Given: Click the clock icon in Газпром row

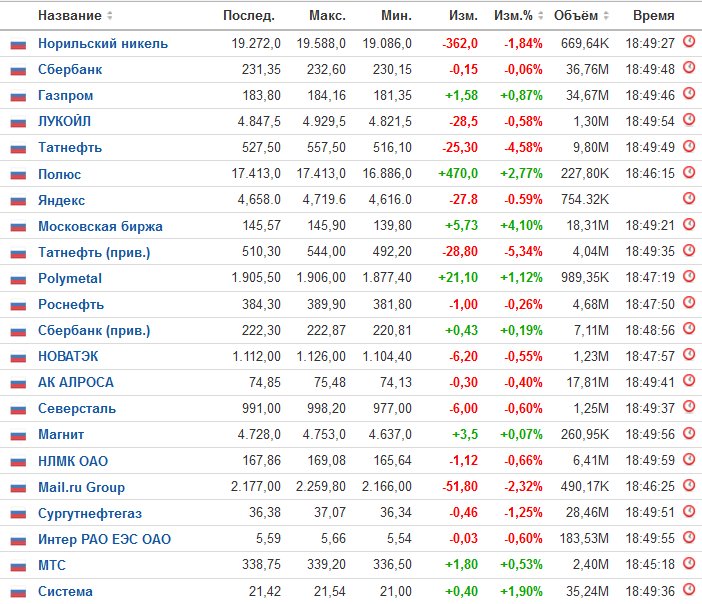Looking at the screenshot, I should pos(689,94).
